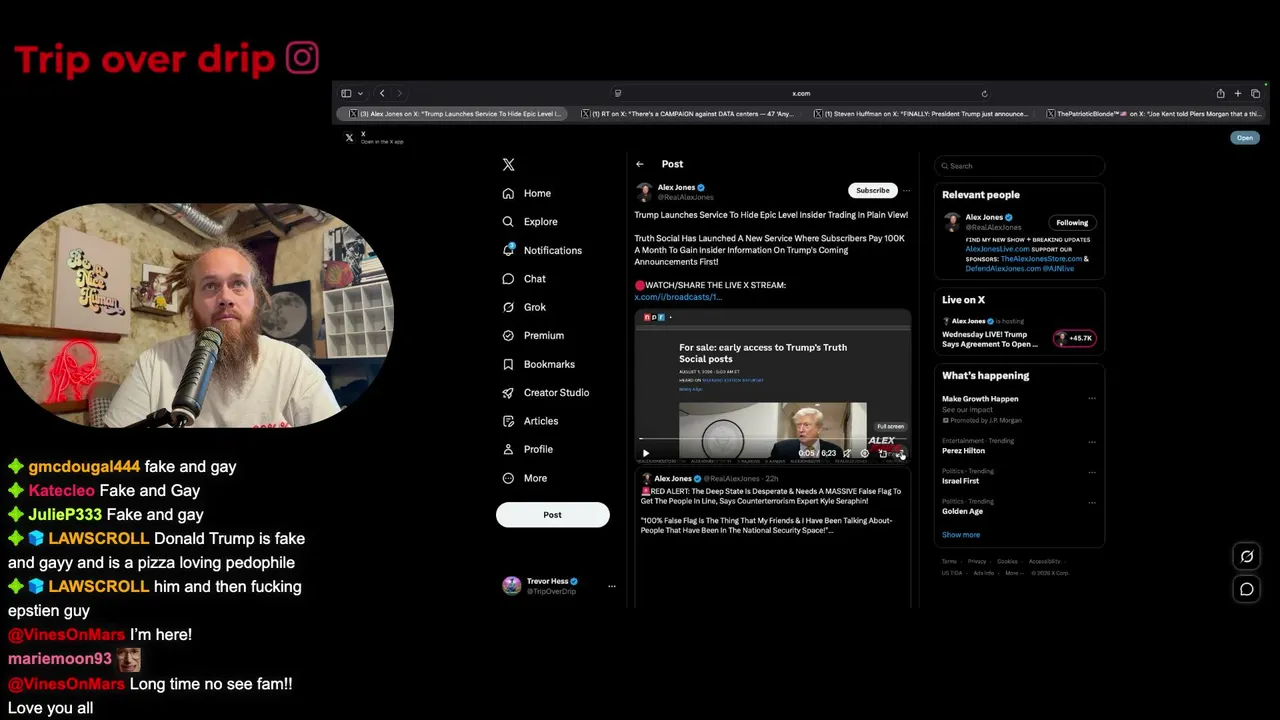Click Show more under What's happening

coord(961,535)
